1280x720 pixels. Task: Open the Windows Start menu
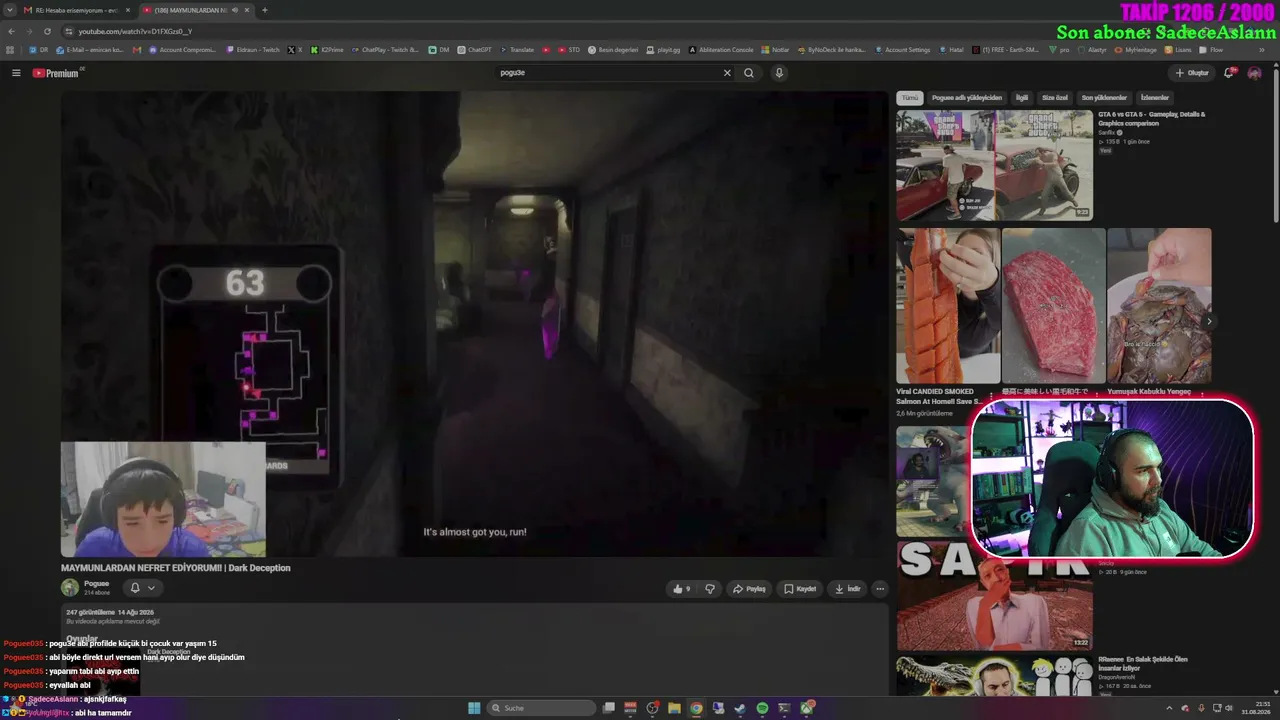pyautogui.click(x=474, y=708)
